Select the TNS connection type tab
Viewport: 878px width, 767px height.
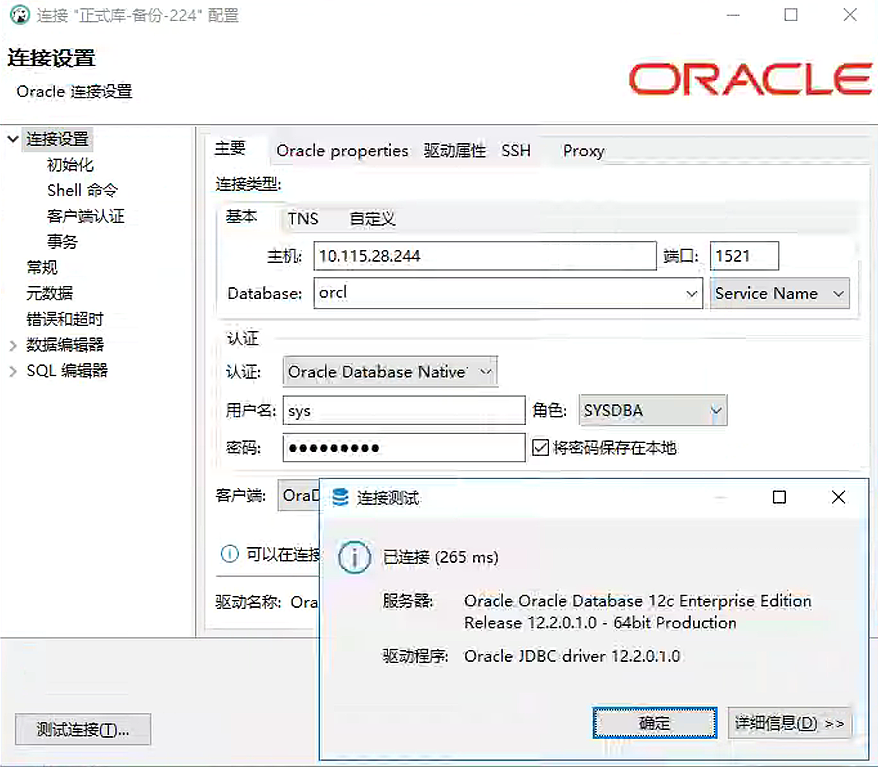(x=303, y=218)
